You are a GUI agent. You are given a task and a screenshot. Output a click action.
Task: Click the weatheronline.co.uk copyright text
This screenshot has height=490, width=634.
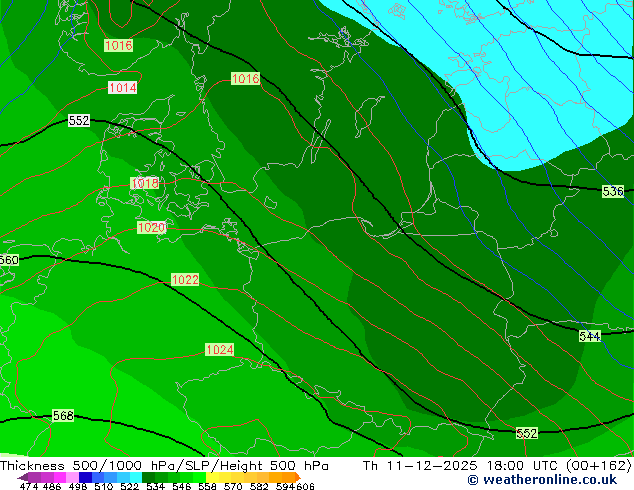[542, 480]
